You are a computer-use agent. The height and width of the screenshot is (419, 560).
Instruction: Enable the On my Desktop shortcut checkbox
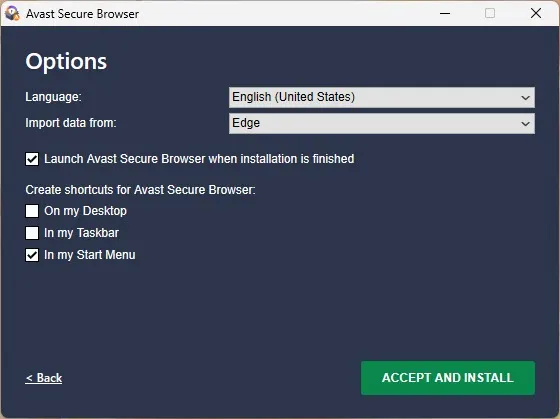[x=32, y=211]
